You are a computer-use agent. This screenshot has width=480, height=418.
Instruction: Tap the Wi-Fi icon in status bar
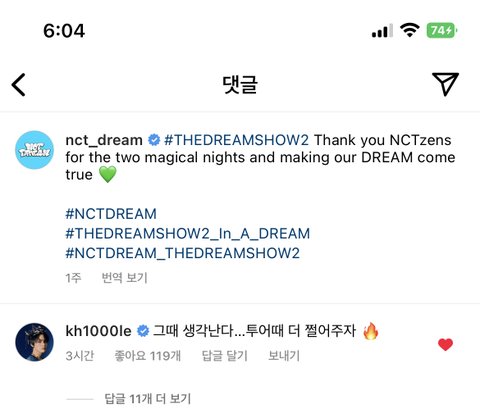point(410,30)
